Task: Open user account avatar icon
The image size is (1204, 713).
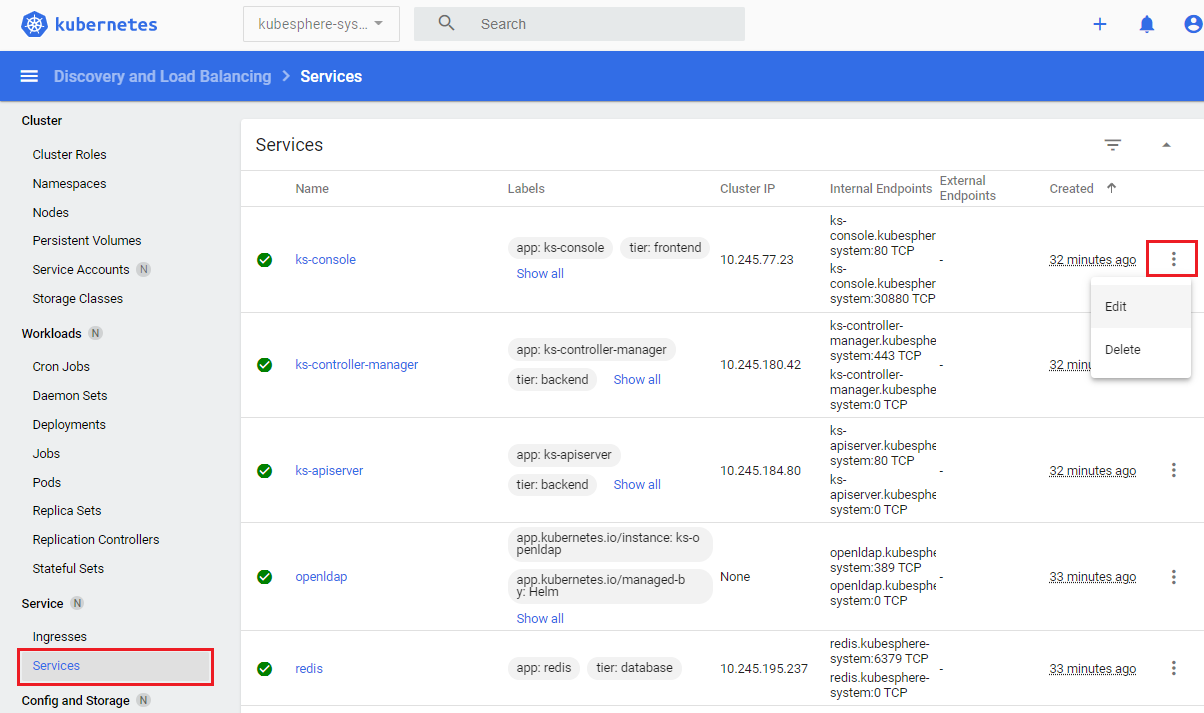Action: [1193, 24]
